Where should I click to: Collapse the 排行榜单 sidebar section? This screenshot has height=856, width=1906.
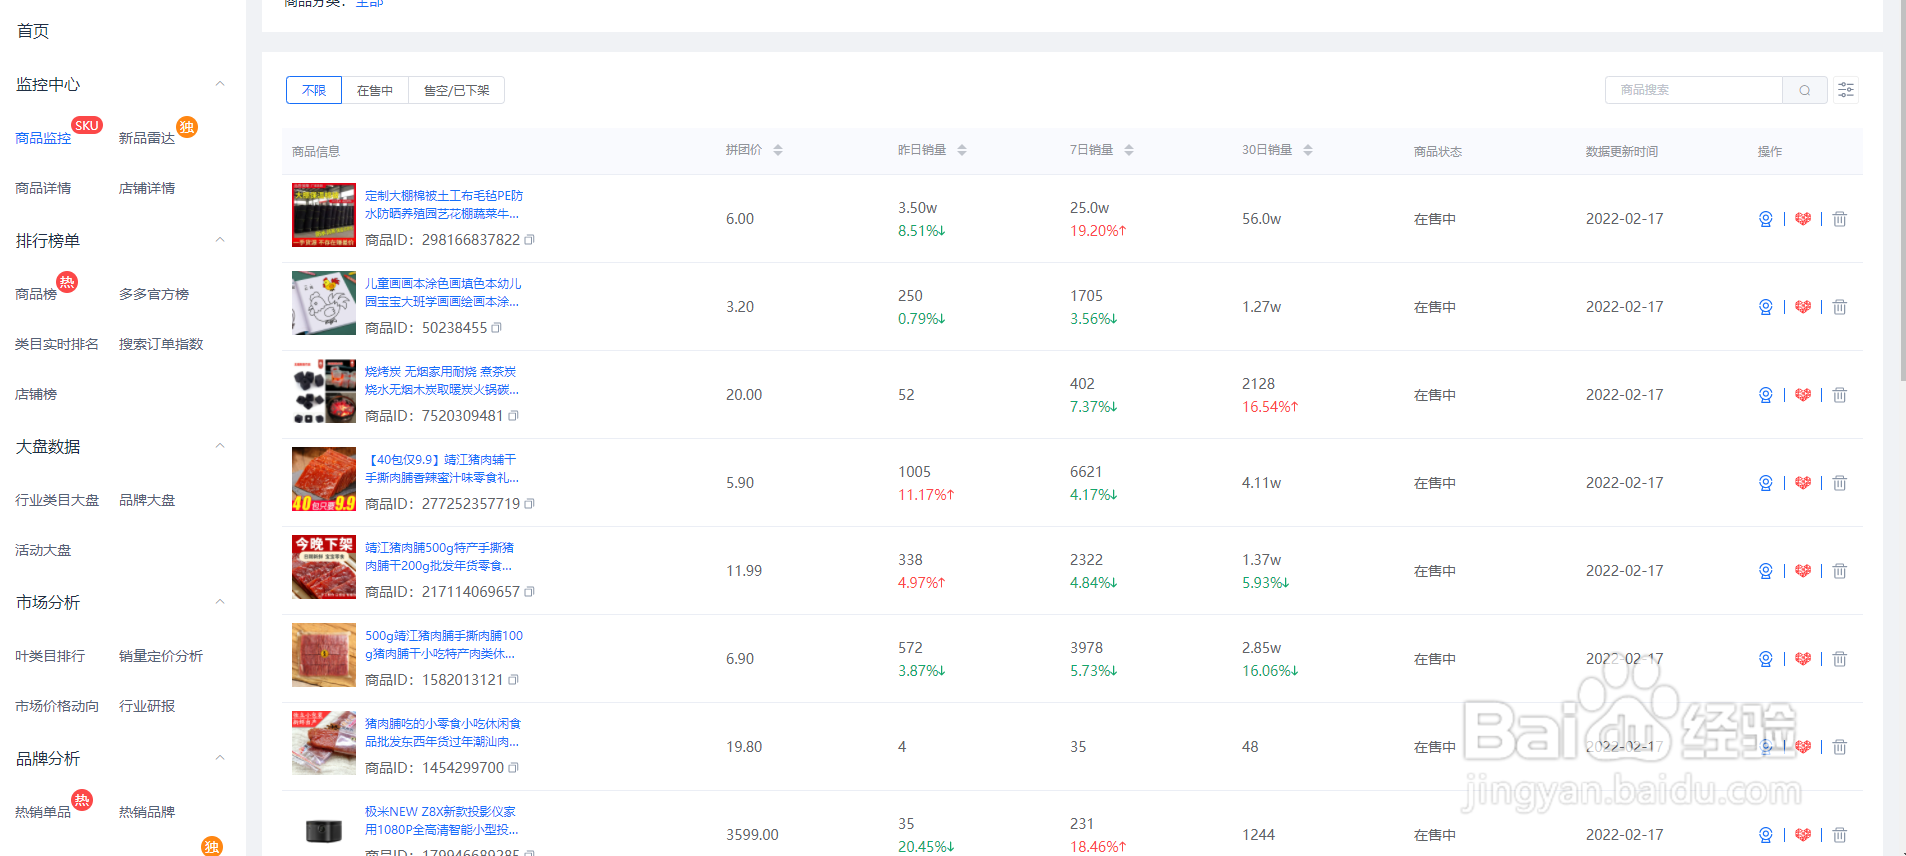[220, 240]
